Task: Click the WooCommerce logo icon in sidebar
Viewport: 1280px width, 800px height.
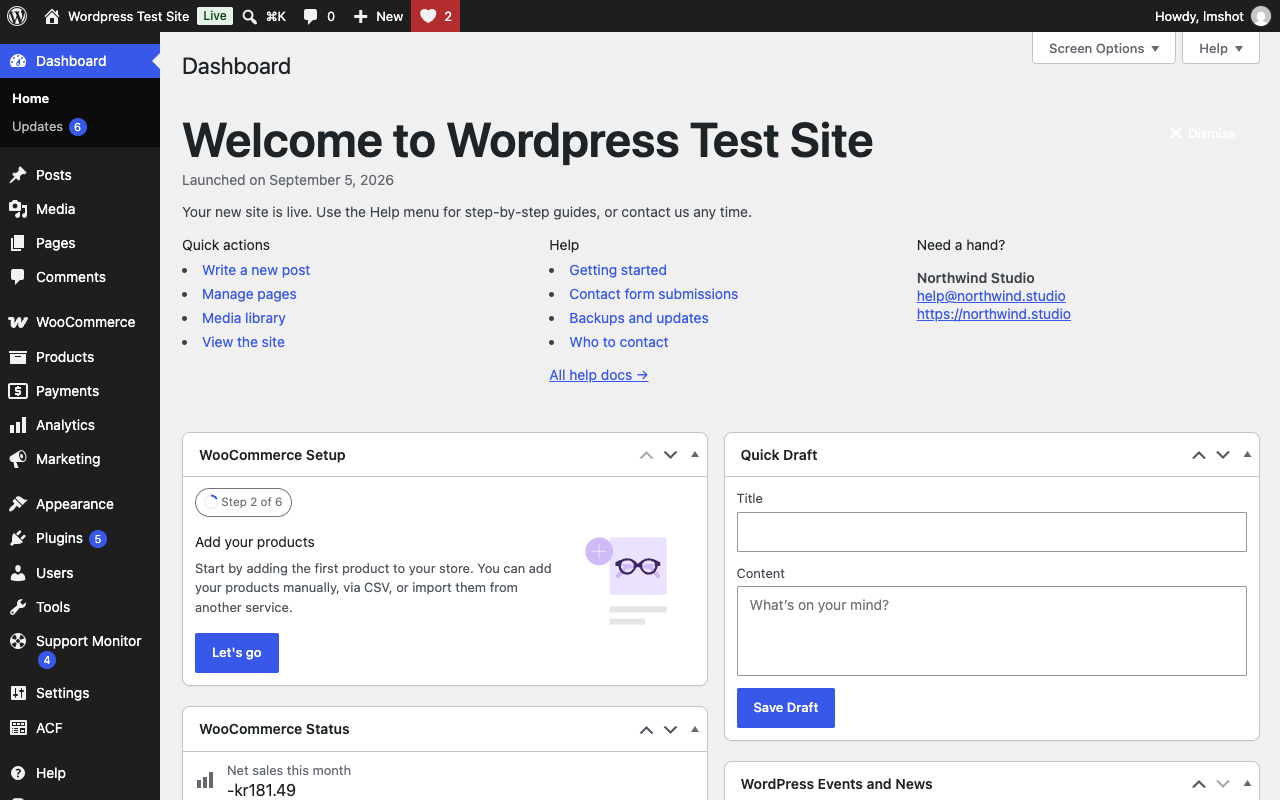Action: point(18,322)
